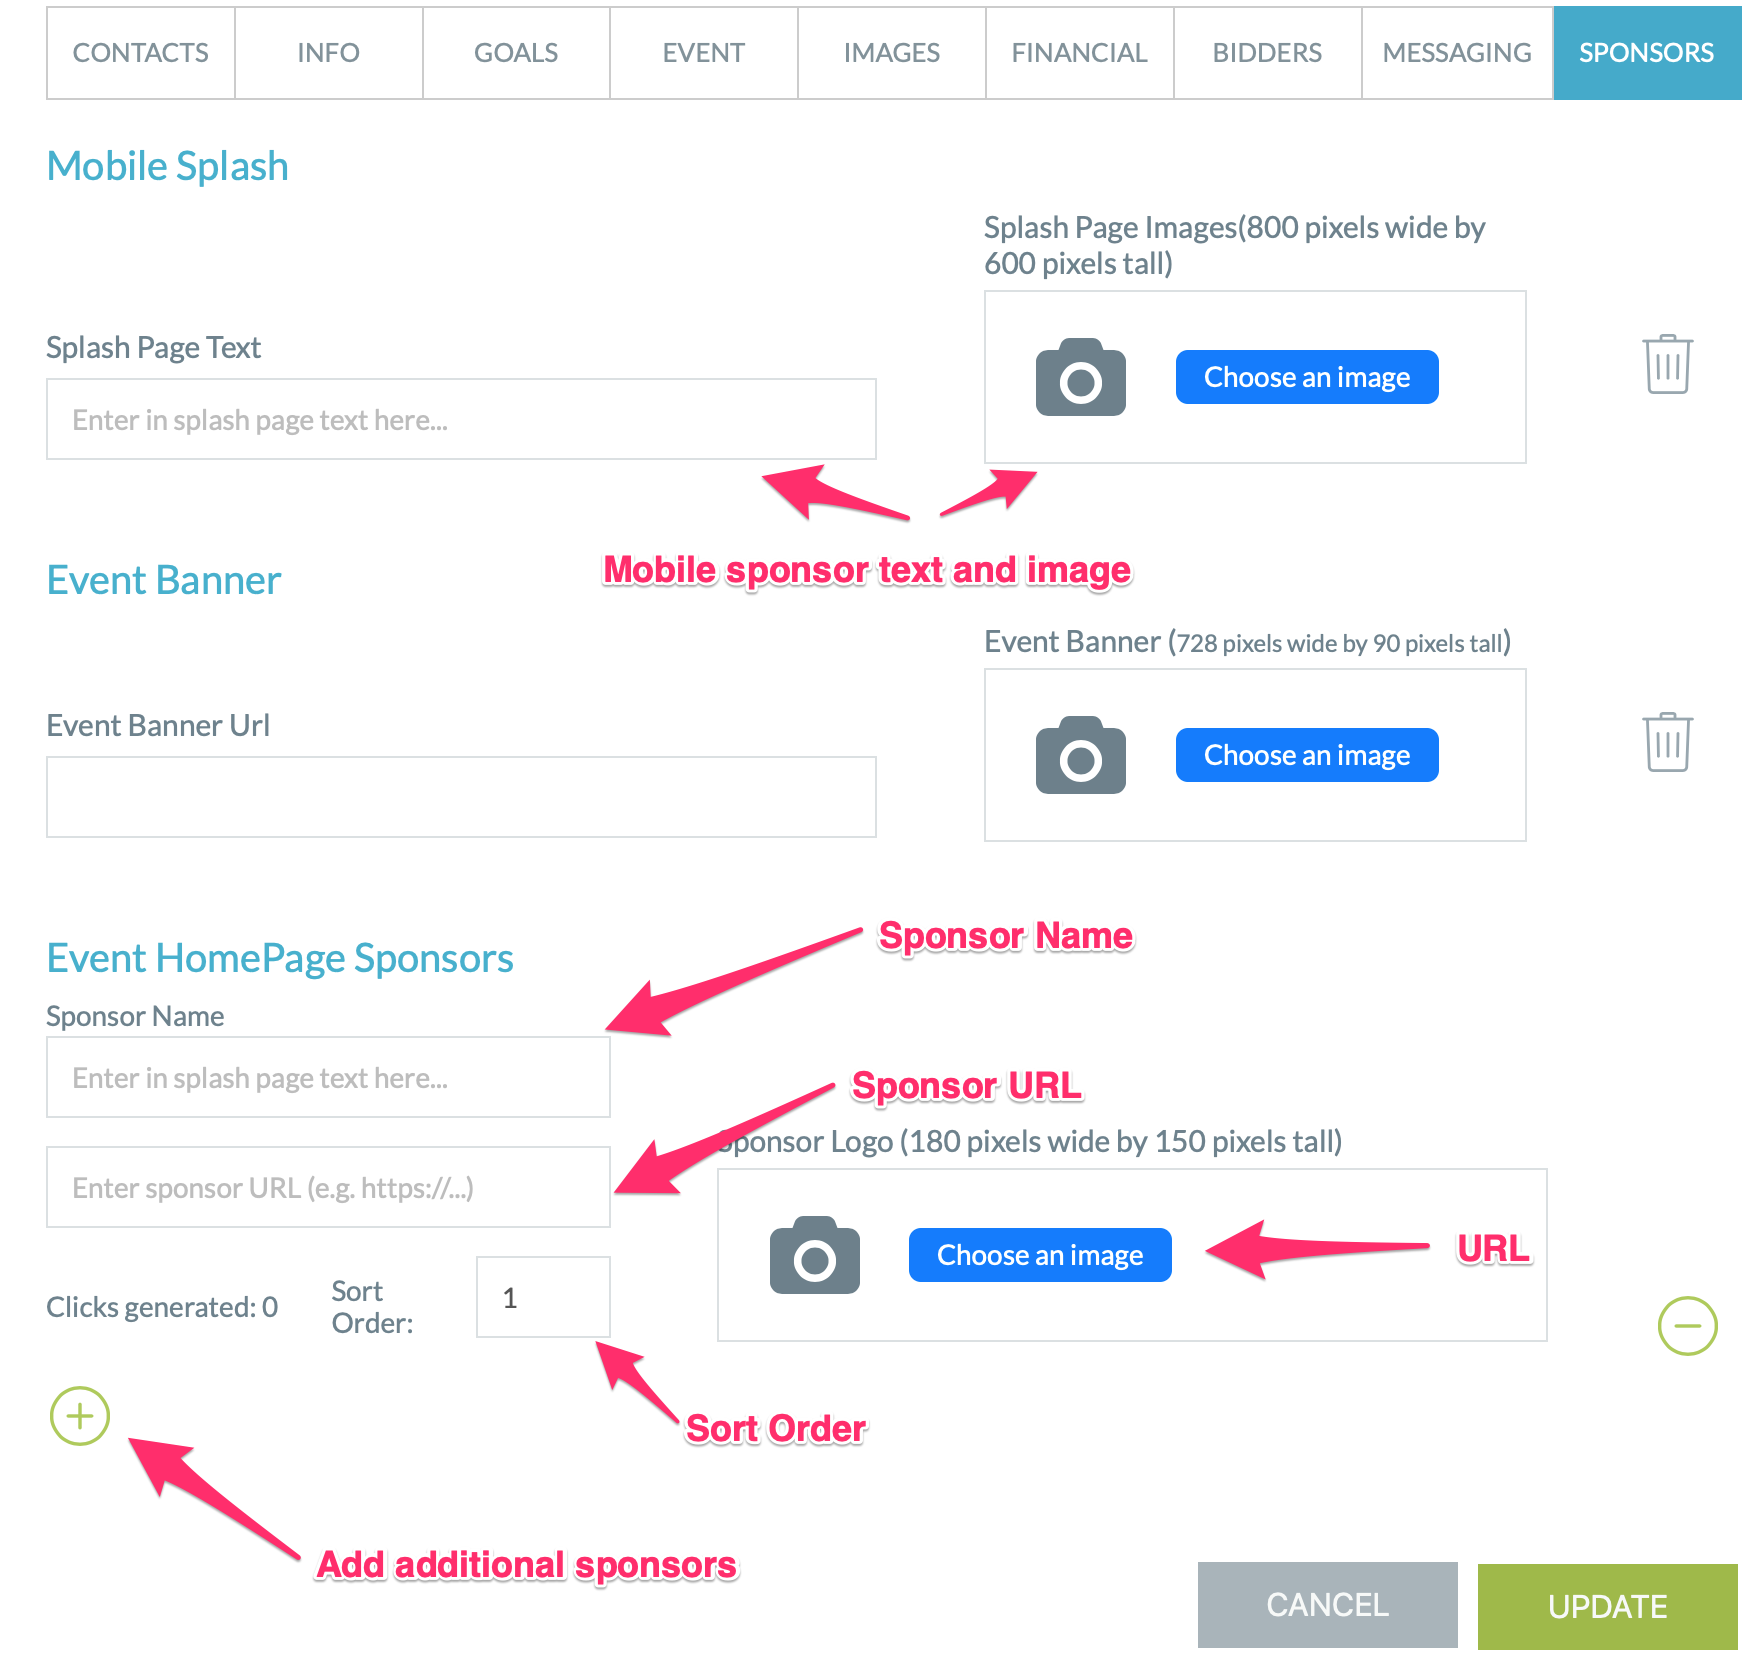
Task: Select the MESSAGING tab
Action: click(1457, 53)
